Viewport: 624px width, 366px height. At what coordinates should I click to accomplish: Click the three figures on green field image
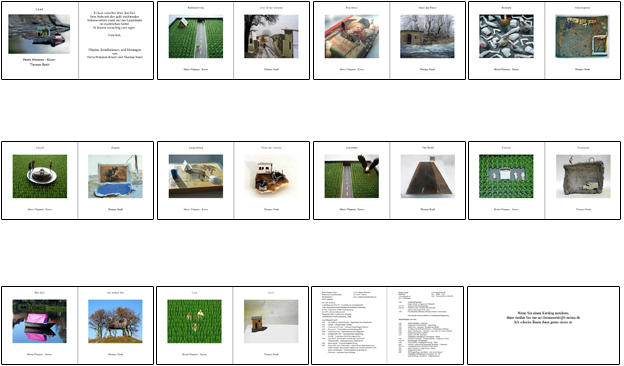pyautogui.click(x=194, y=321)
